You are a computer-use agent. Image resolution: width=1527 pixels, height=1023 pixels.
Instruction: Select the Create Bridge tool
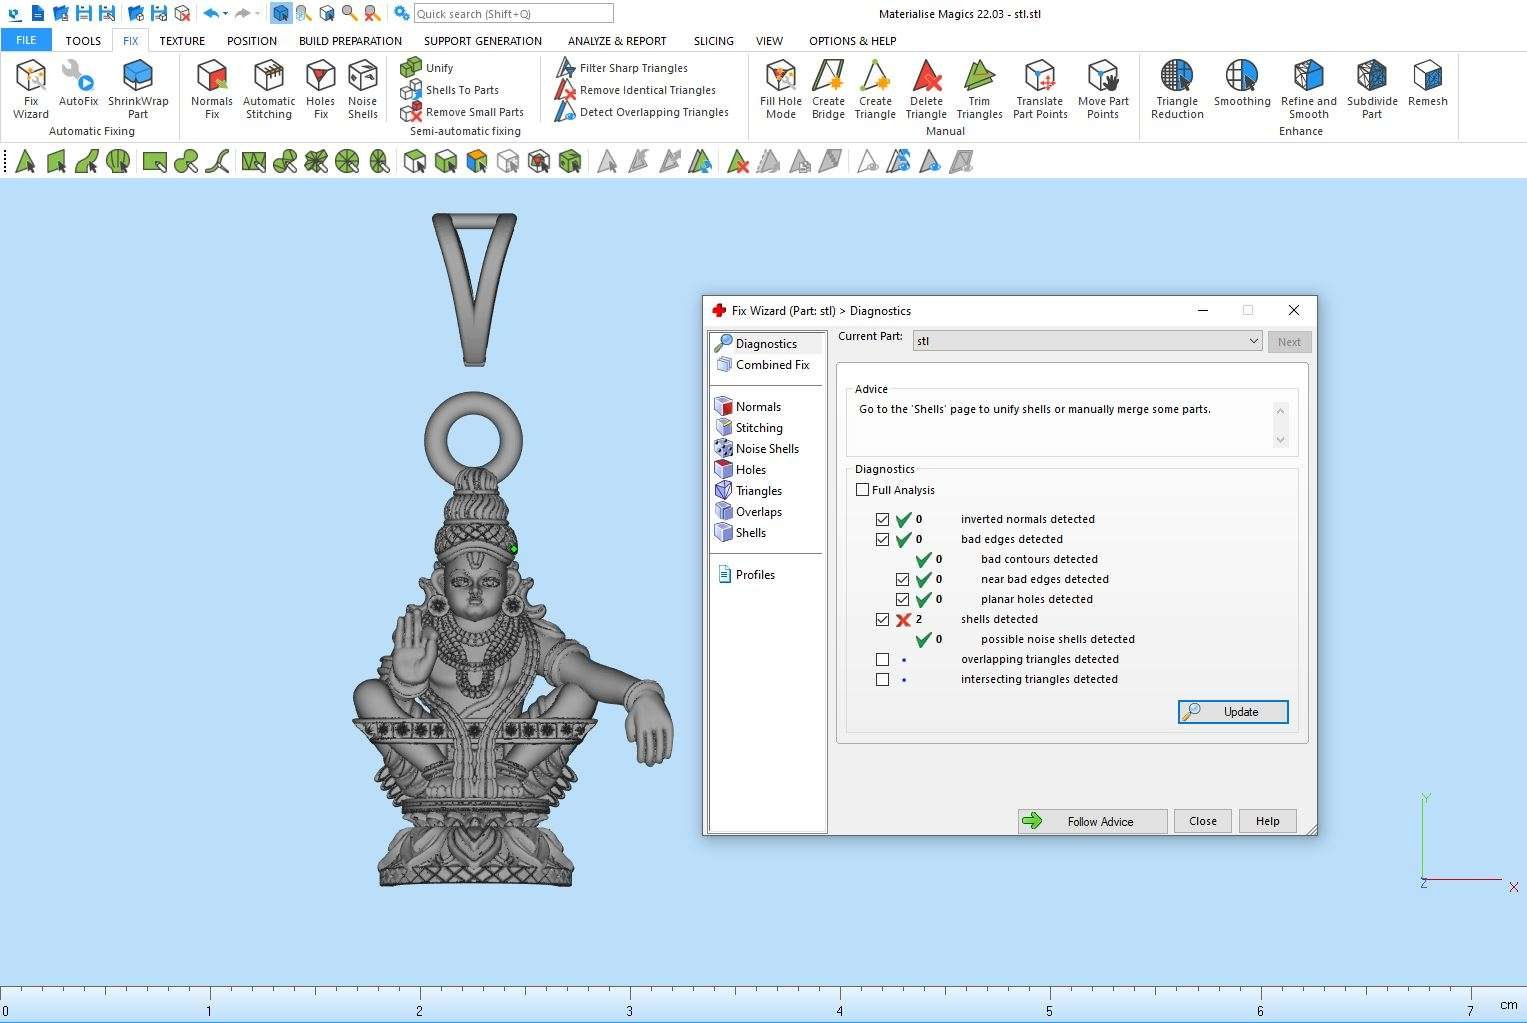828,88
